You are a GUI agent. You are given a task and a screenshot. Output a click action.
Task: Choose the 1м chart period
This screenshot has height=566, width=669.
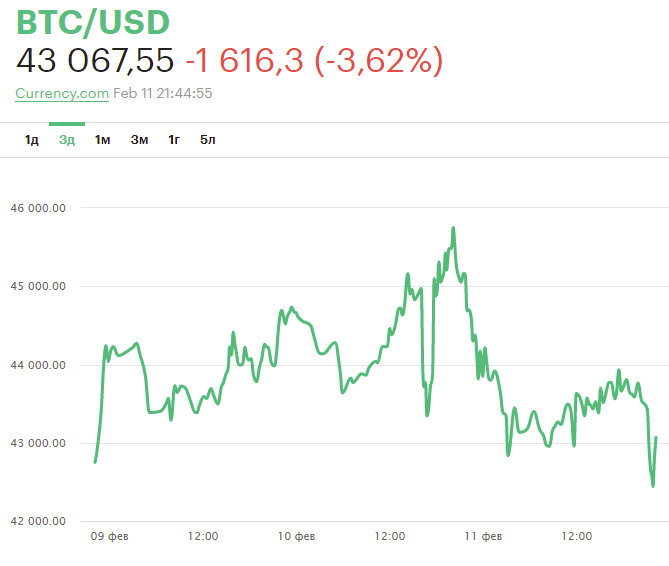[102, 139]
